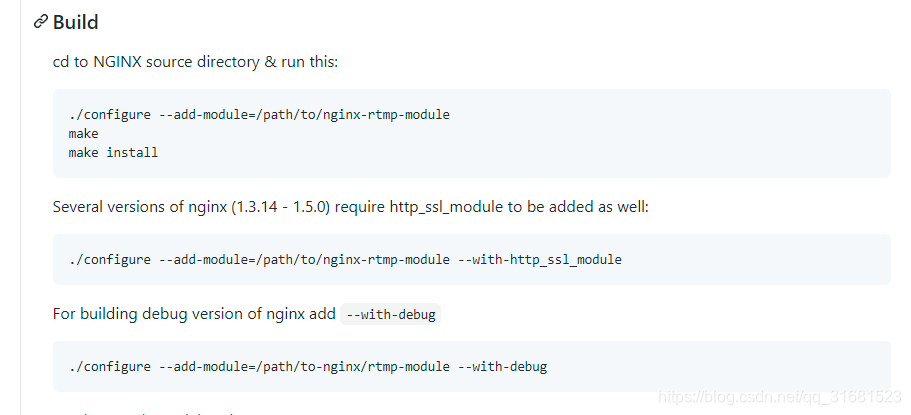Click the '(1.3.14 - 1.5.0)' version range
The width and height of the screenshot is (911, 415).
click(281, 206)
